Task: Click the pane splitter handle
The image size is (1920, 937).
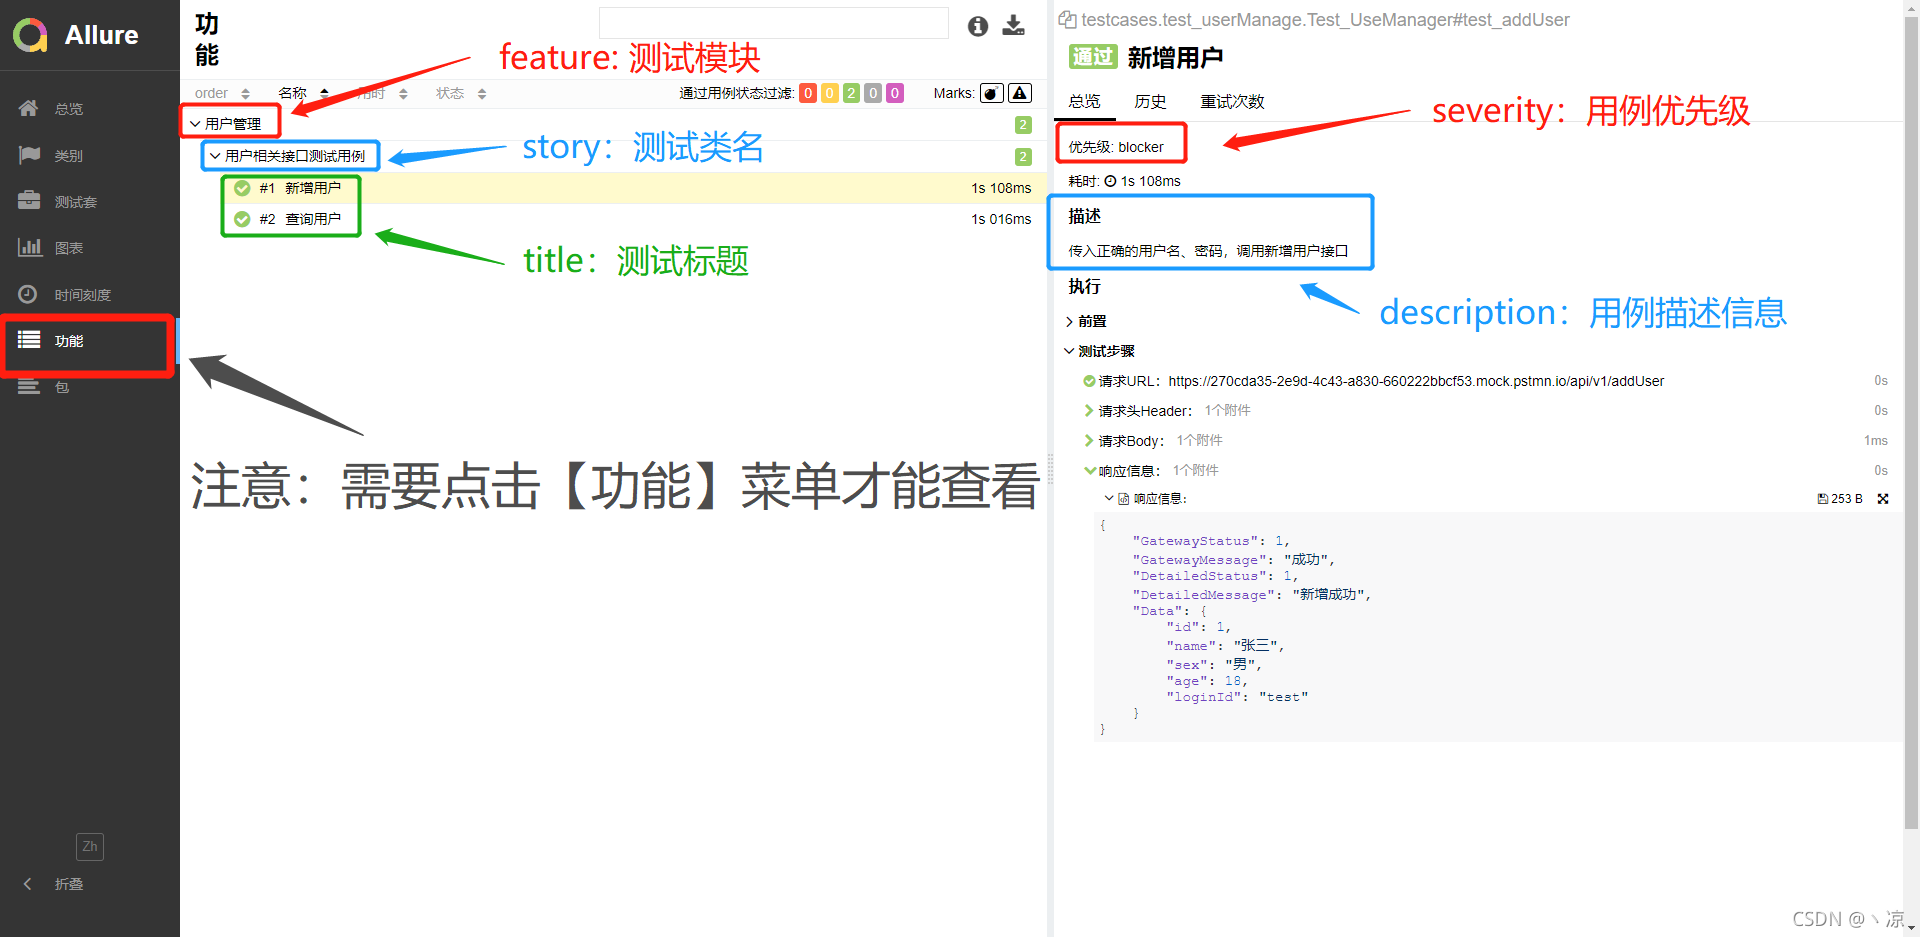Action: pyautogui.click(x=1050, y=468)
